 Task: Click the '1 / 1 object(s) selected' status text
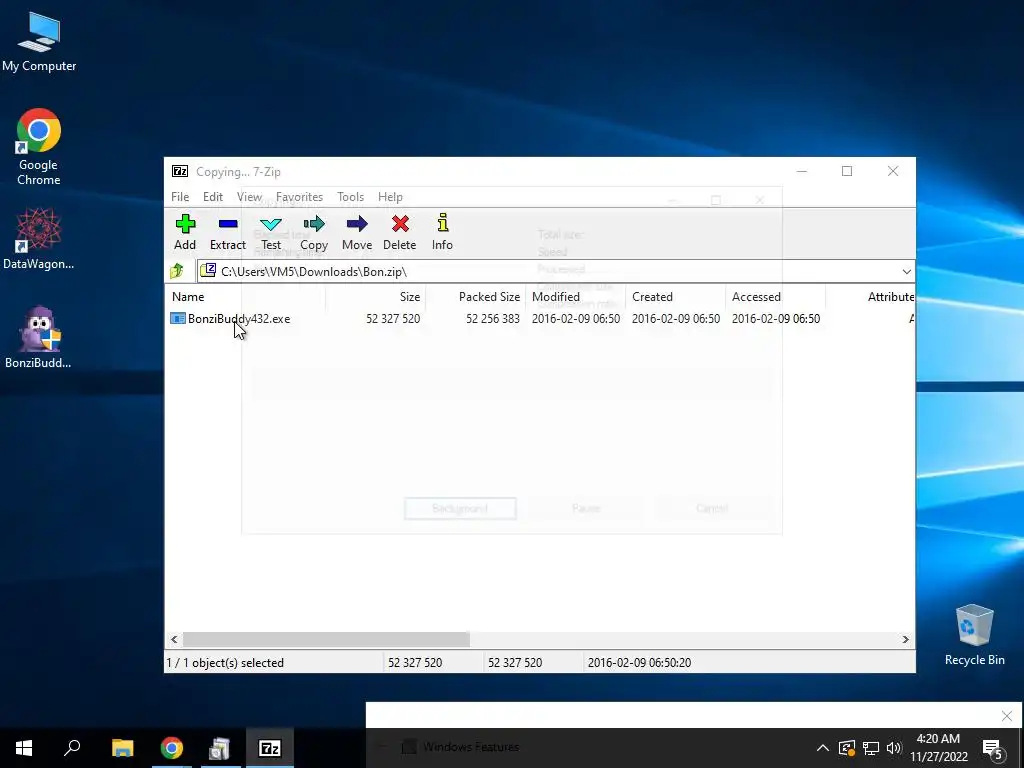tap(225, 663)
